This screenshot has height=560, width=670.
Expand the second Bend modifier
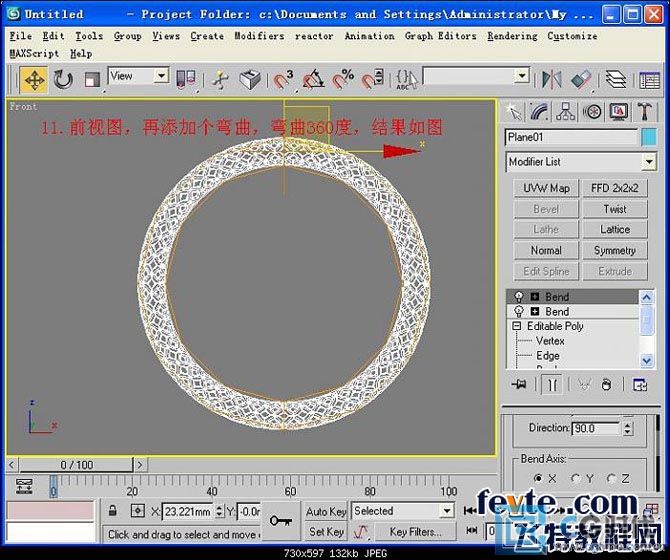535,311
